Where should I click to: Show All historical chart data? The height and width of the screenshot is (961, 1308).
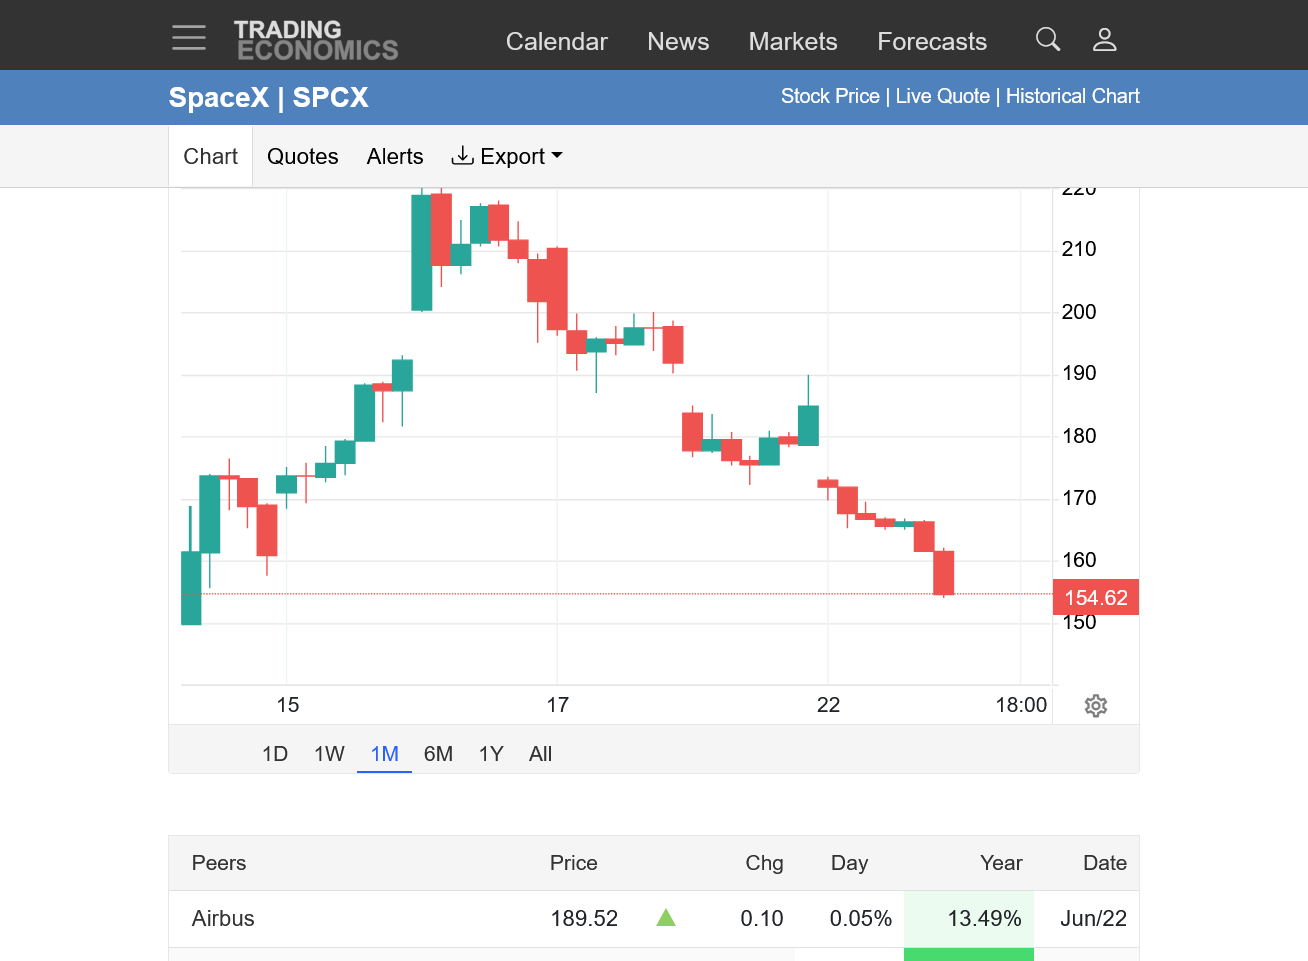click(540, 754)
